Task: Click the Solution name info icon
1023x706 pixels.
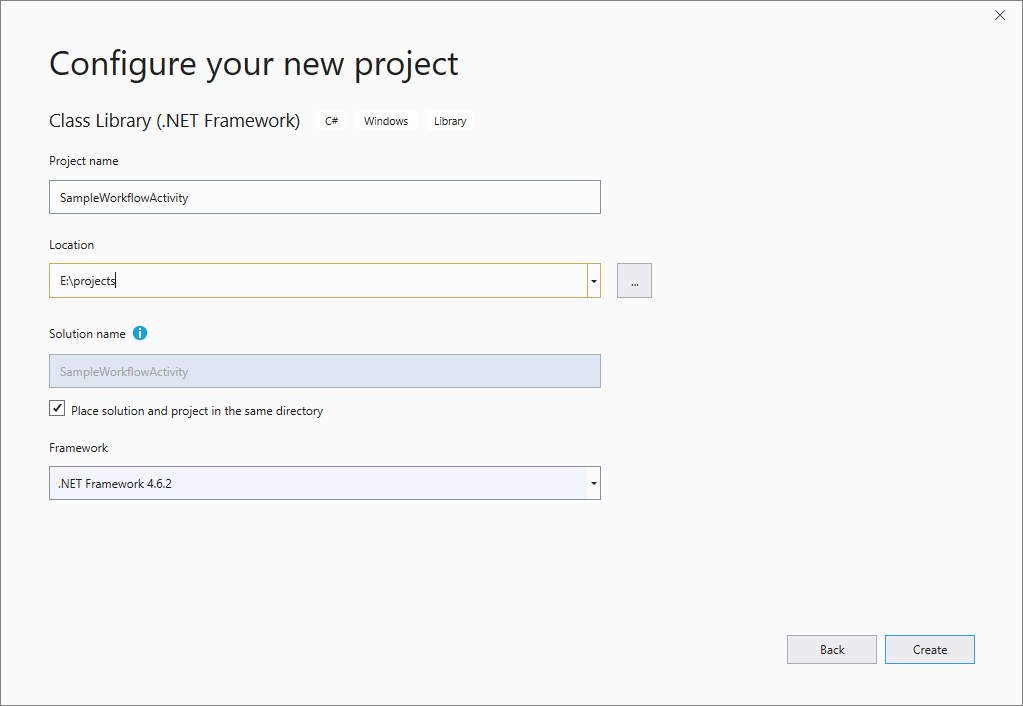Action: click(139, 333)
